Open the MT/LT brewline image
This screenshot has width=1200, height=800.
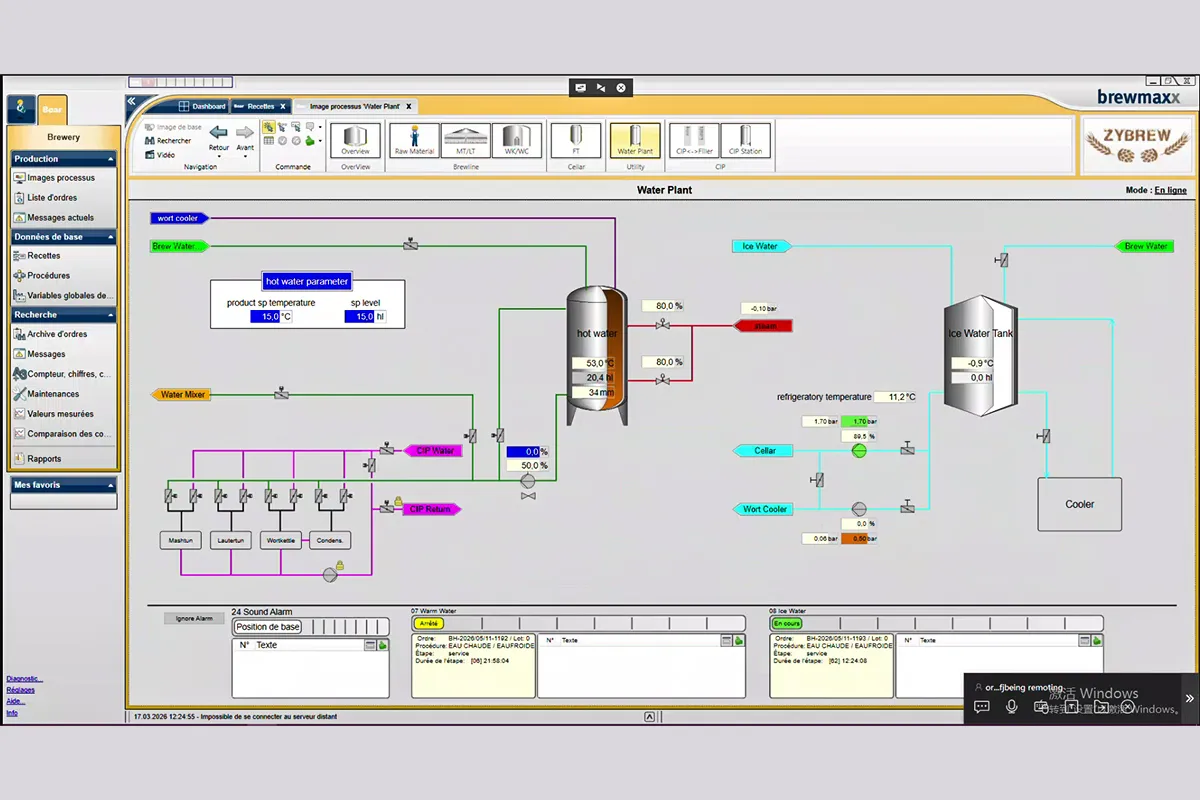coord(465,140)
